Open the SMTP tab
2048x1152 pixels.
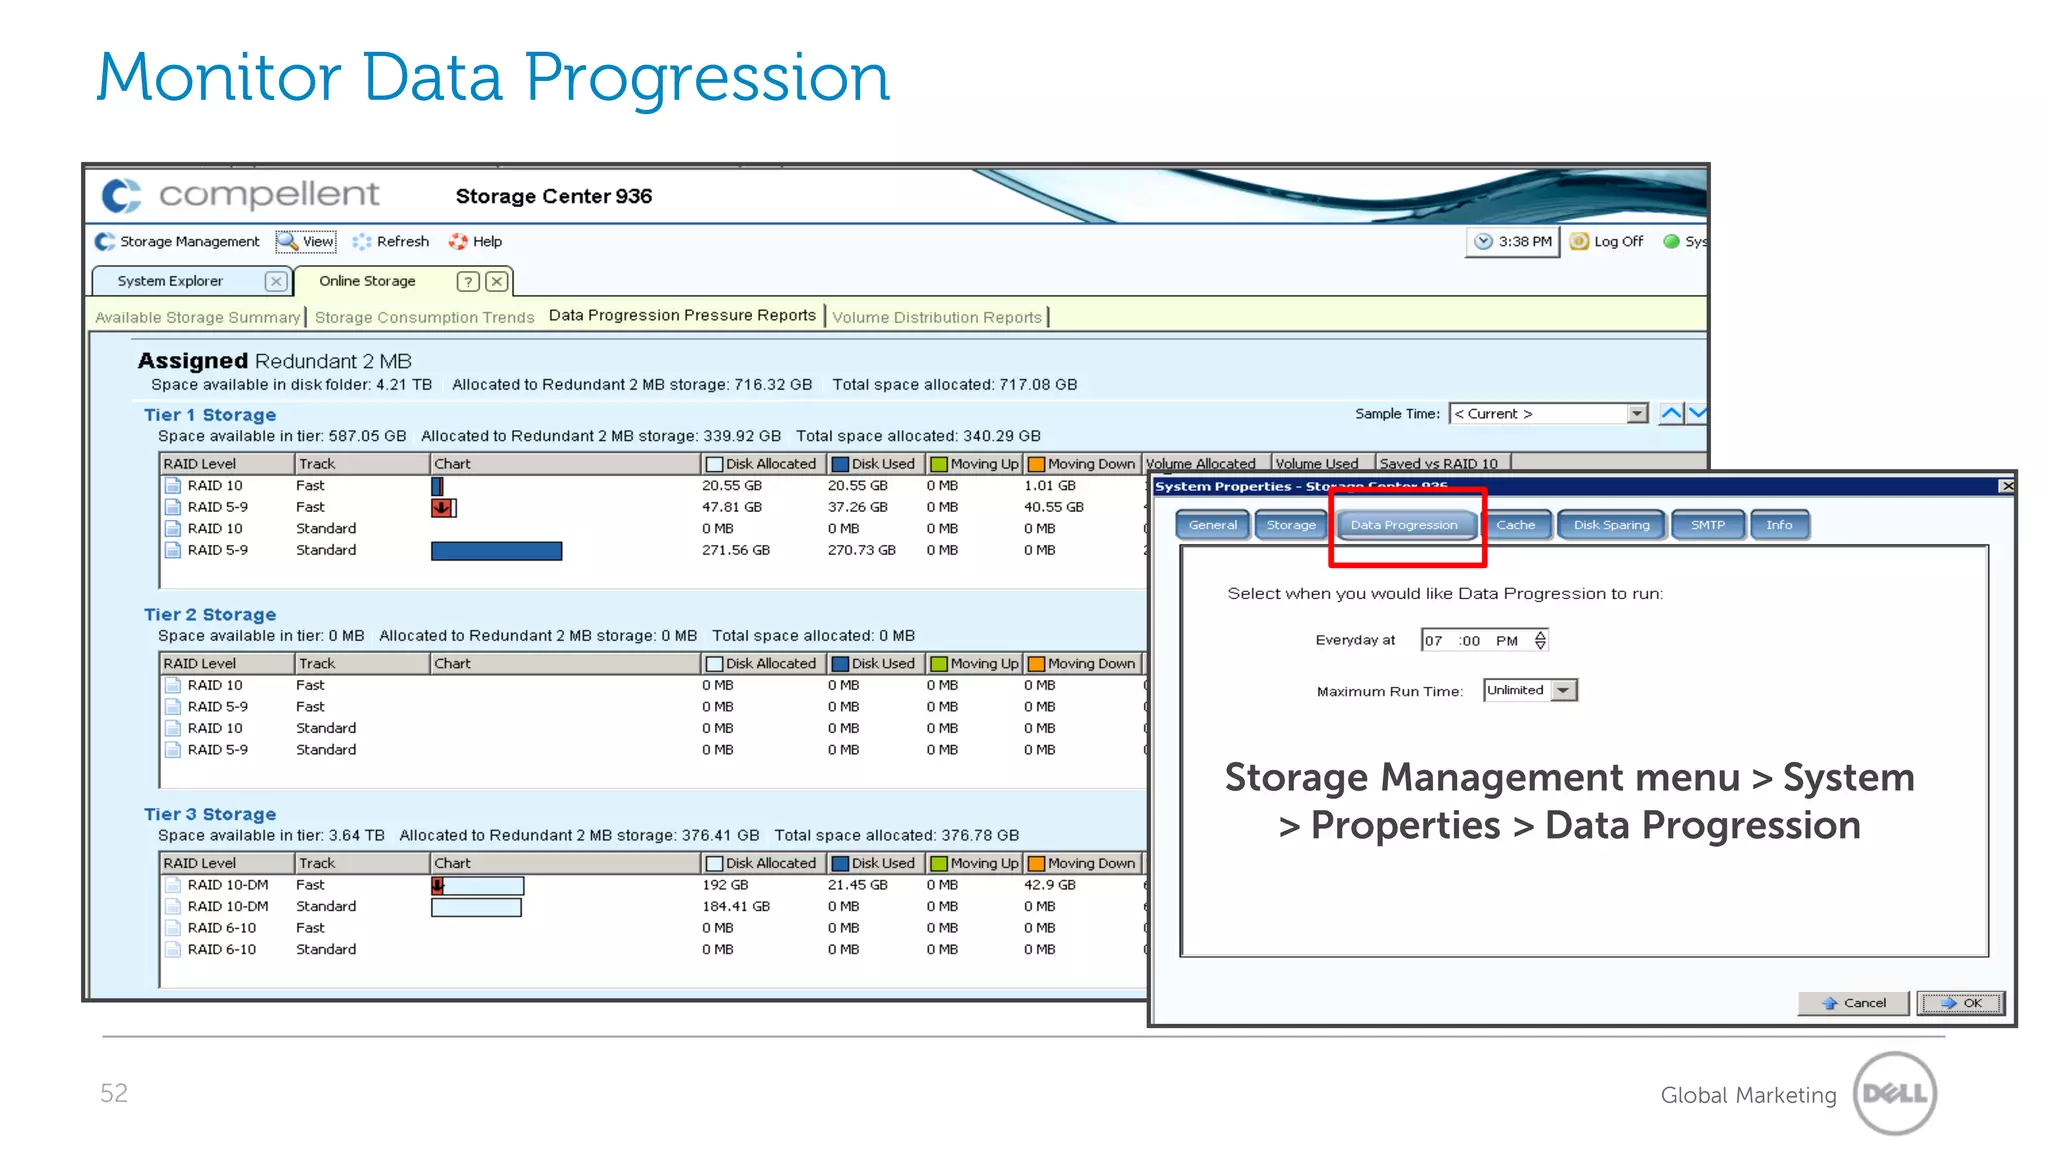(x=1707, y=525)
